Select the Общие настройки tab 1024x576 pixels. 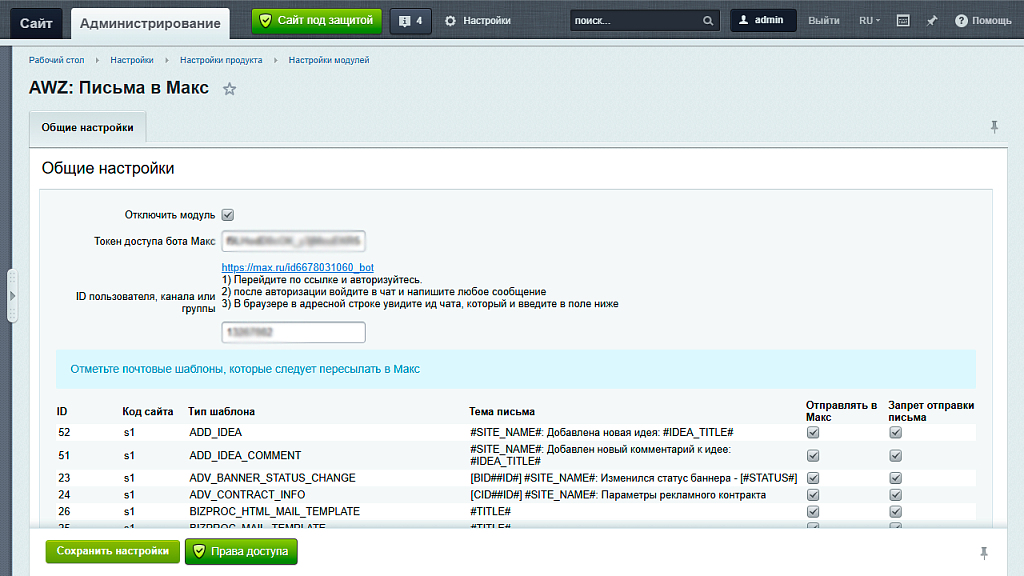click(88, 127)
